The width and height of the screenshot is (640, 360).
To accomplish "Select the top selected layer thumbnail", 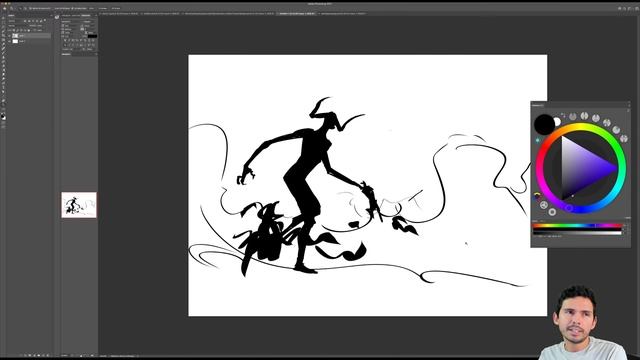I will (16, 36).
